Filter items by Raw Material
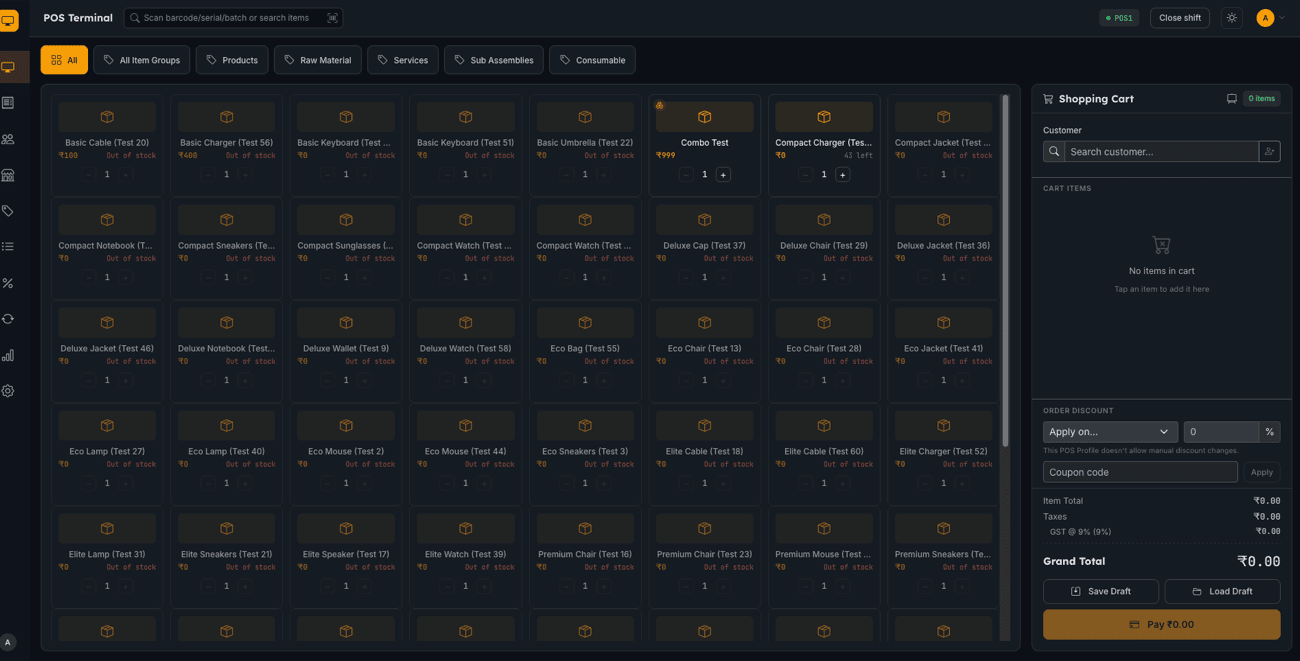This screenshot has width=1300, height=661. [x=318, y=60]
